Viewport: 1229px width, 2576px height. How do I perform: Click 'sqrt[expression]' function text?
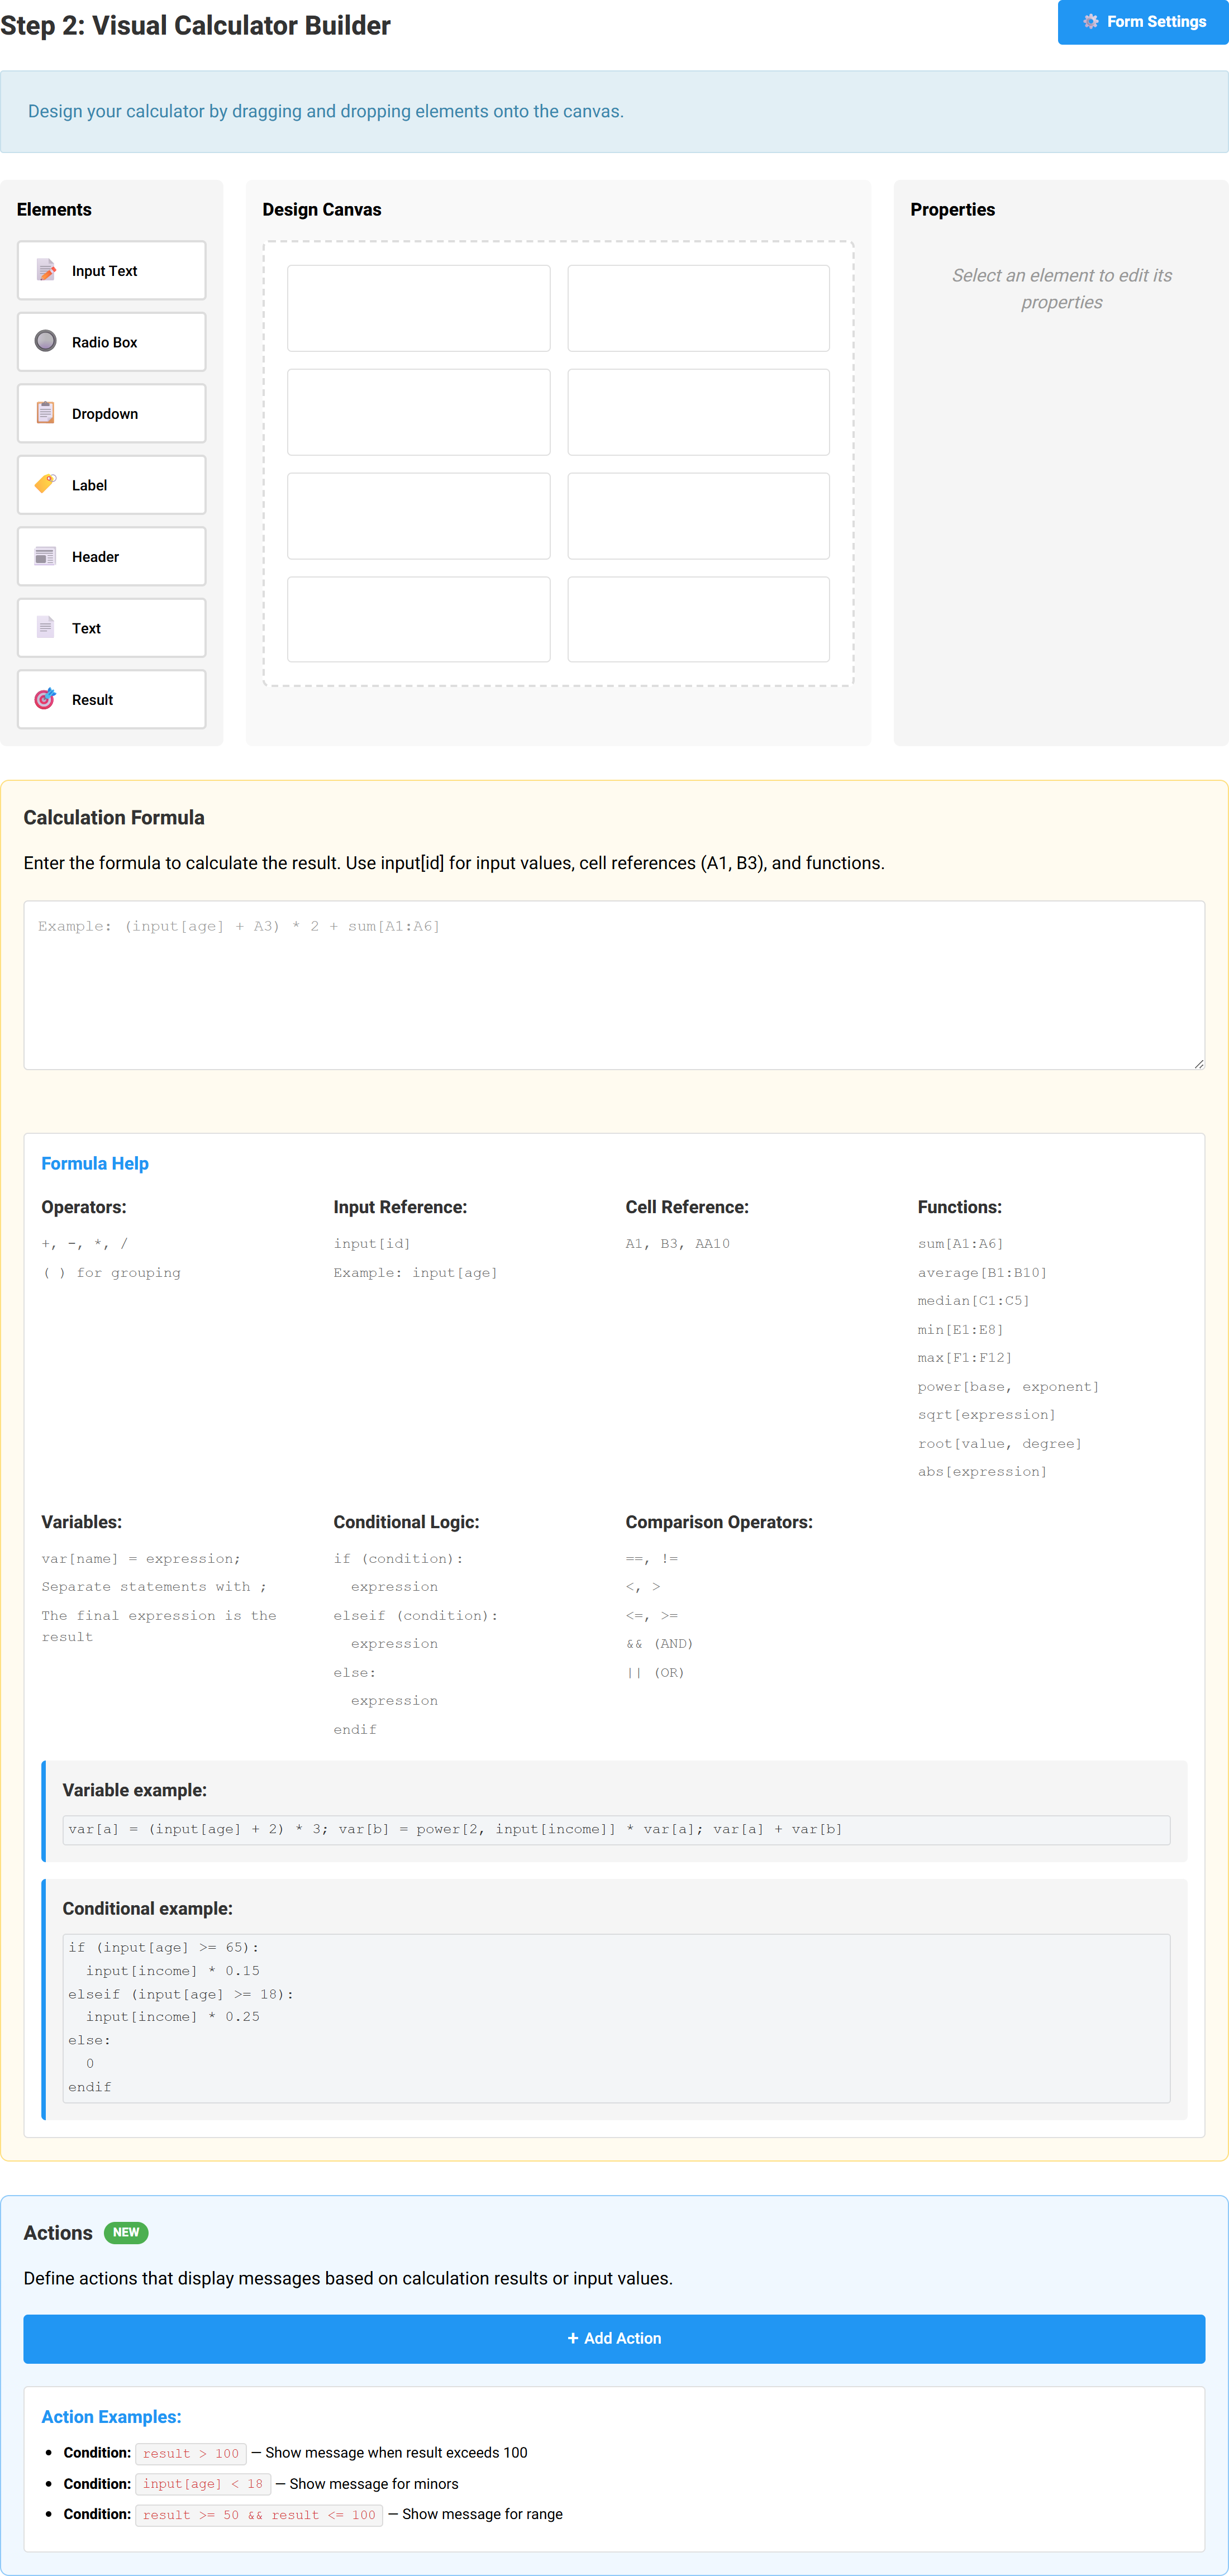coord(986,1414)
